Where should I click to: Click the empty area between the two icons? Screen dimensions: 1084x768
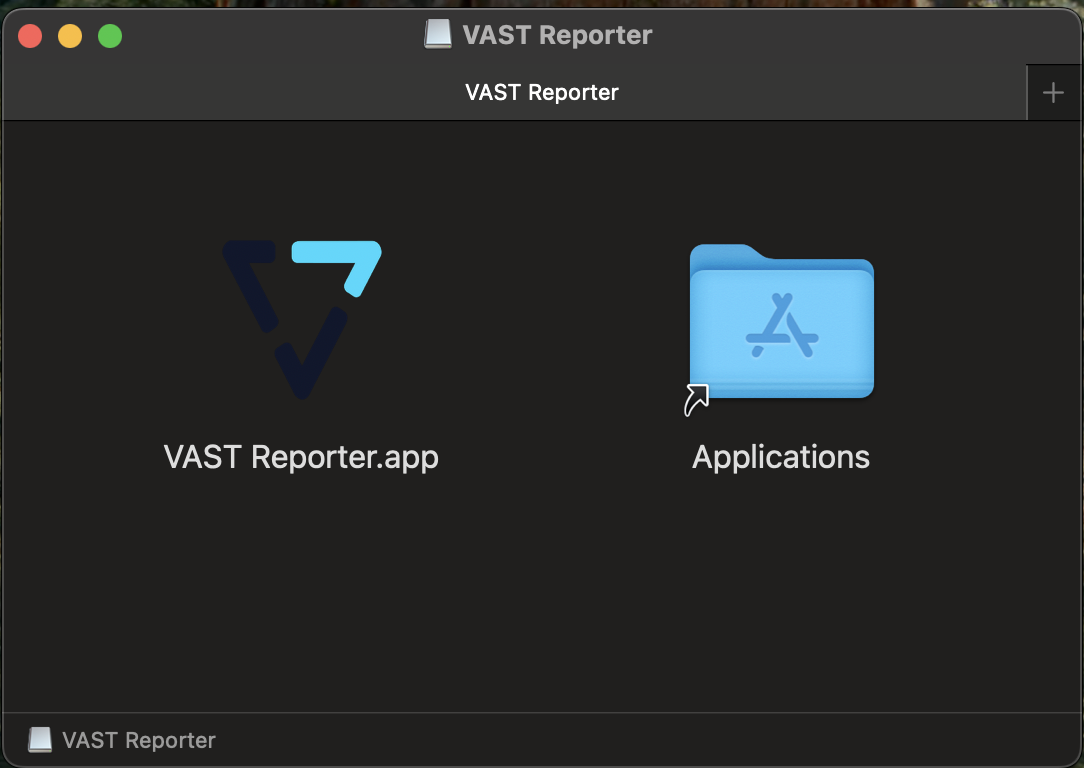542,330
